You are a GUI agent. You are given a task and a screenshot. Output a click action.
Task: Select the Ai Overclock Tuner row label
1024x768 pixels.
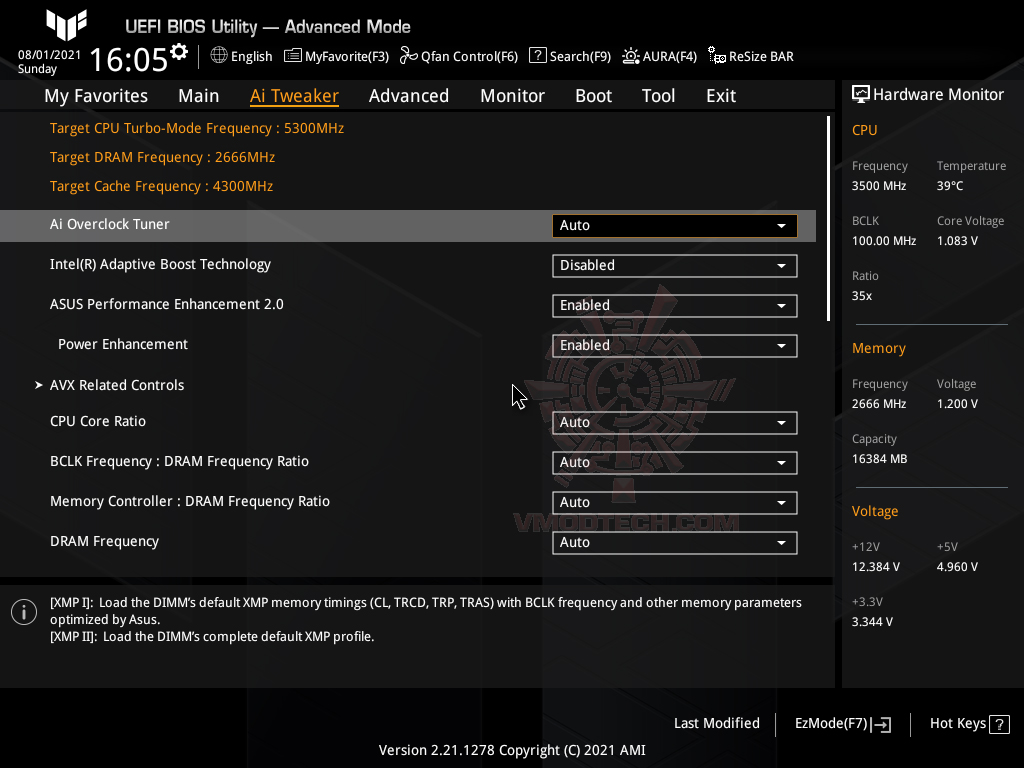point(110,224)
